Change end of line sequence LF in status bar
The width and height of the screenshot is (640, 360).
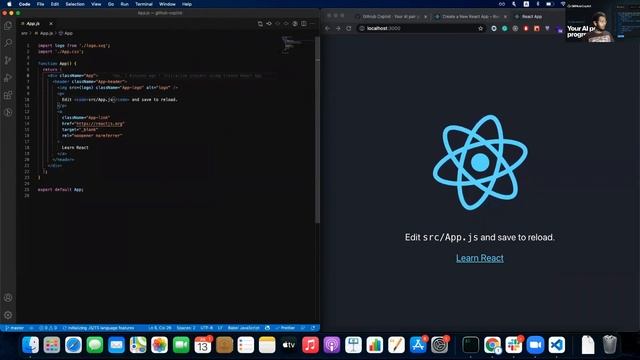[220, 328]
